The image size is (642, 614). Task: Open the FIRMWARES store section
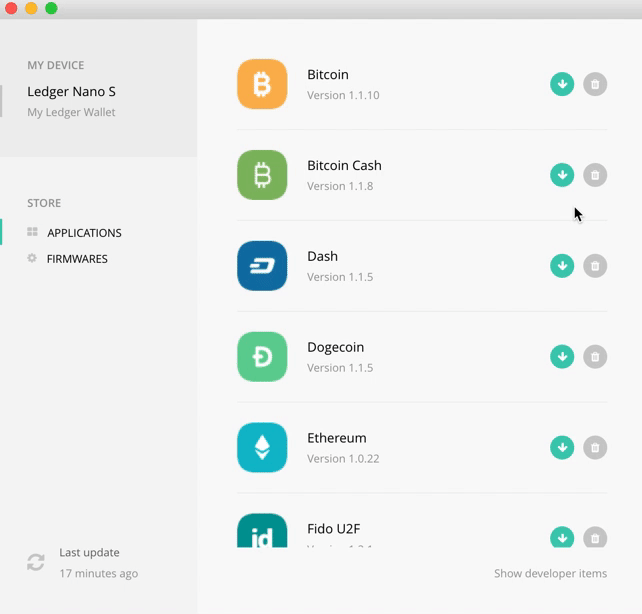point(77,259)
